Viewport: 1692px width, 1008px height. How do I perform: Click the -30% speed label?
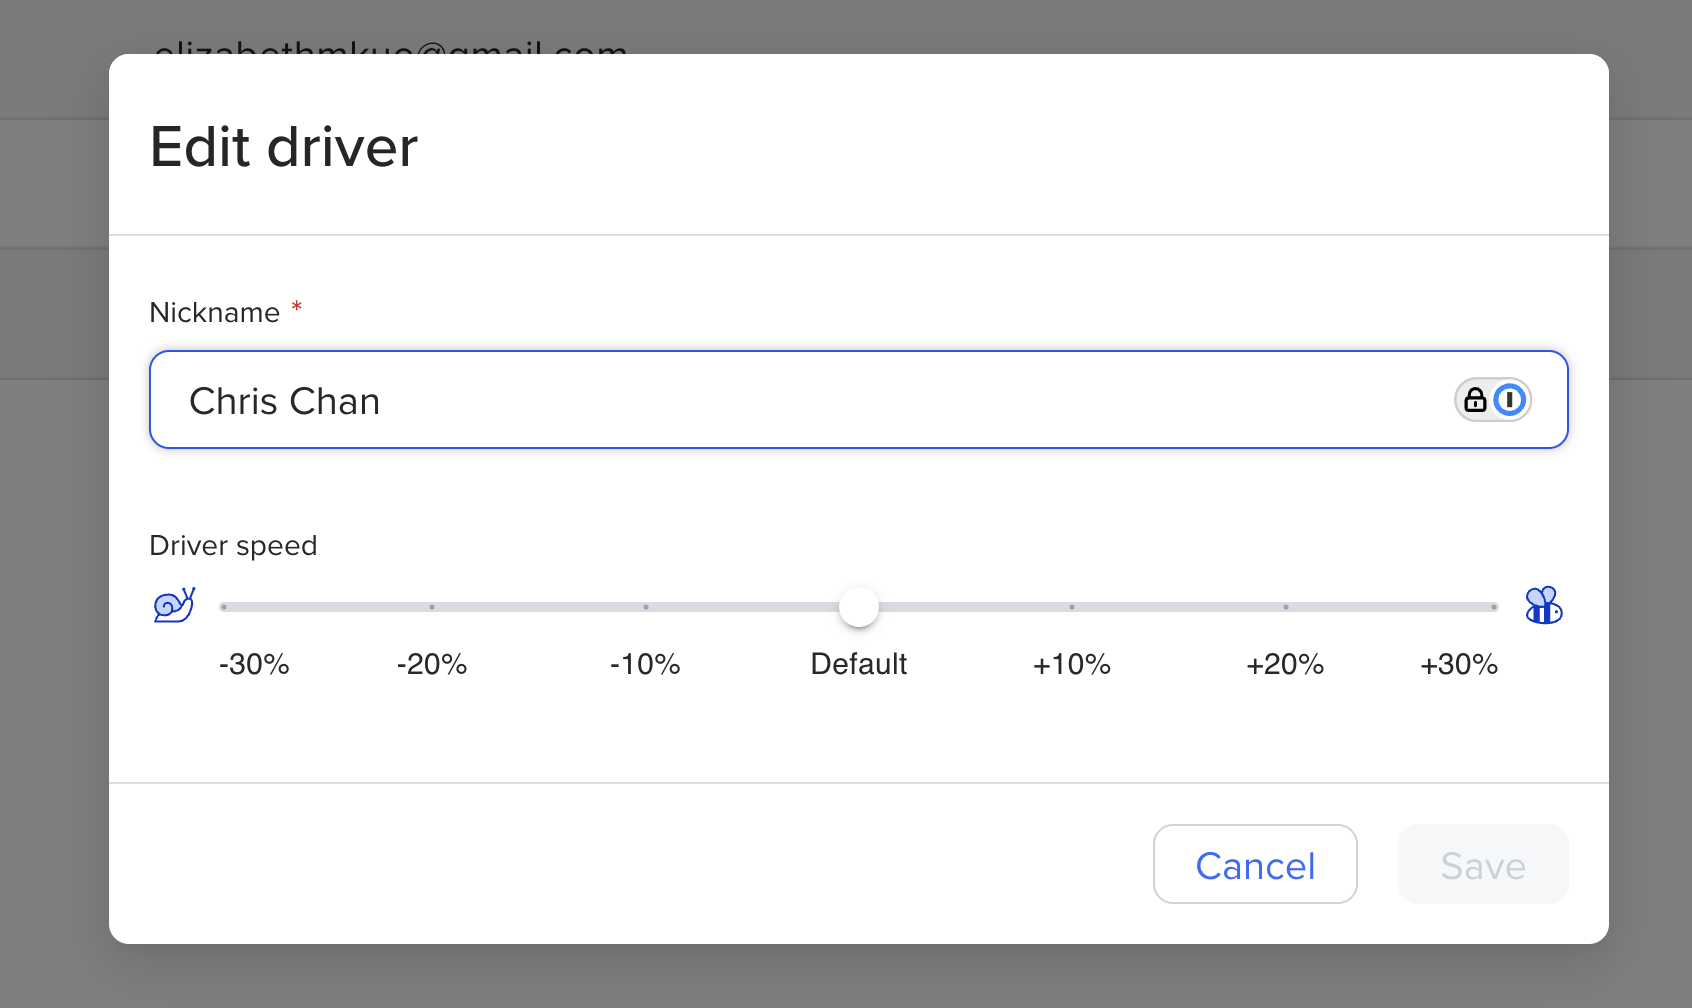tap(254, 664)
